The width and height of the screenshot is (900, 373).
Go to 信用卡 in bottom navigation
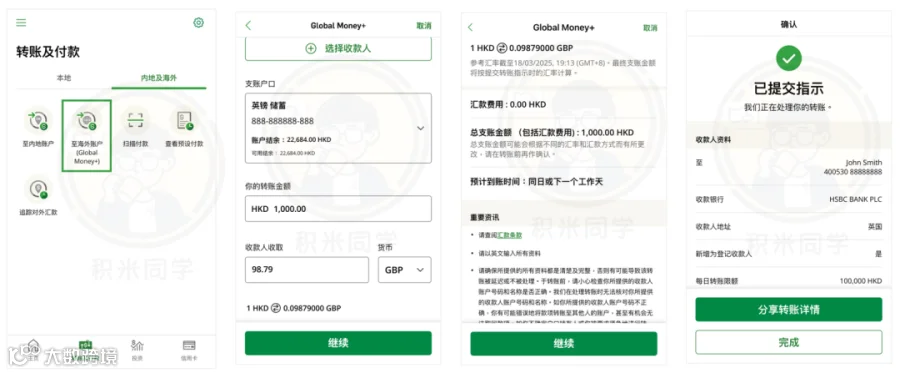[189, 351]
